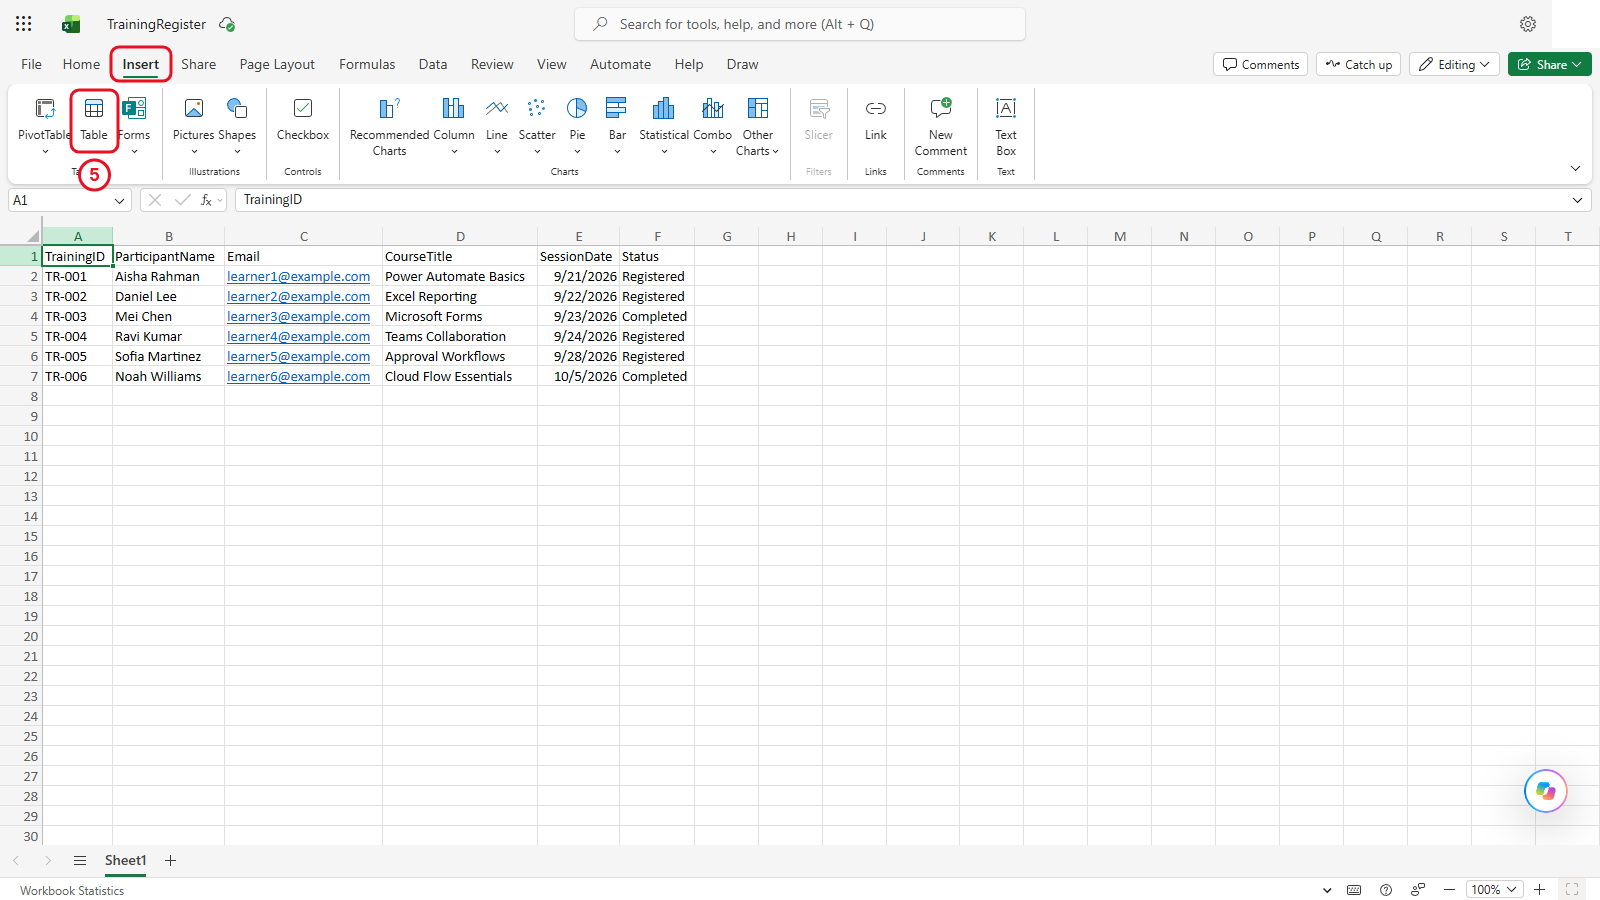
Task: Open the Editing mode dropdown
Action: coord(1454,64)
